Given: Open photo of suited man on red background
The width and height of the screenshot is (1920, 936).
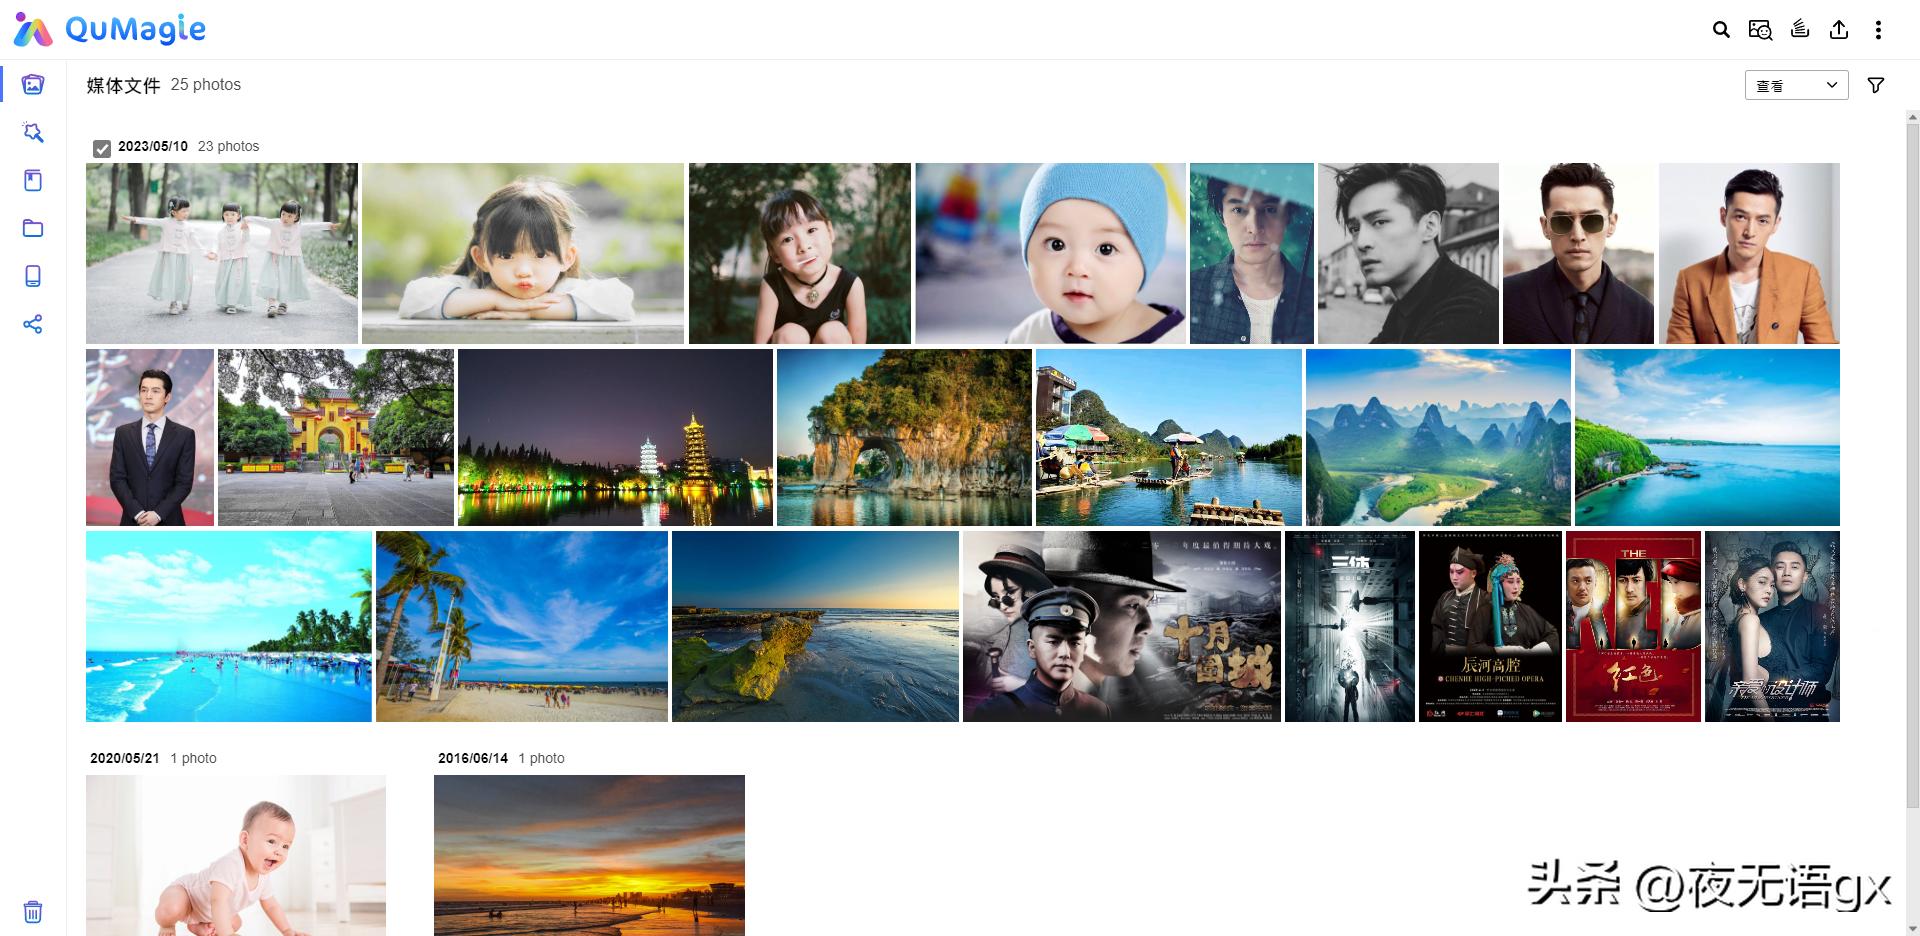Looking at the screenshot, I should tap(150, 437).
